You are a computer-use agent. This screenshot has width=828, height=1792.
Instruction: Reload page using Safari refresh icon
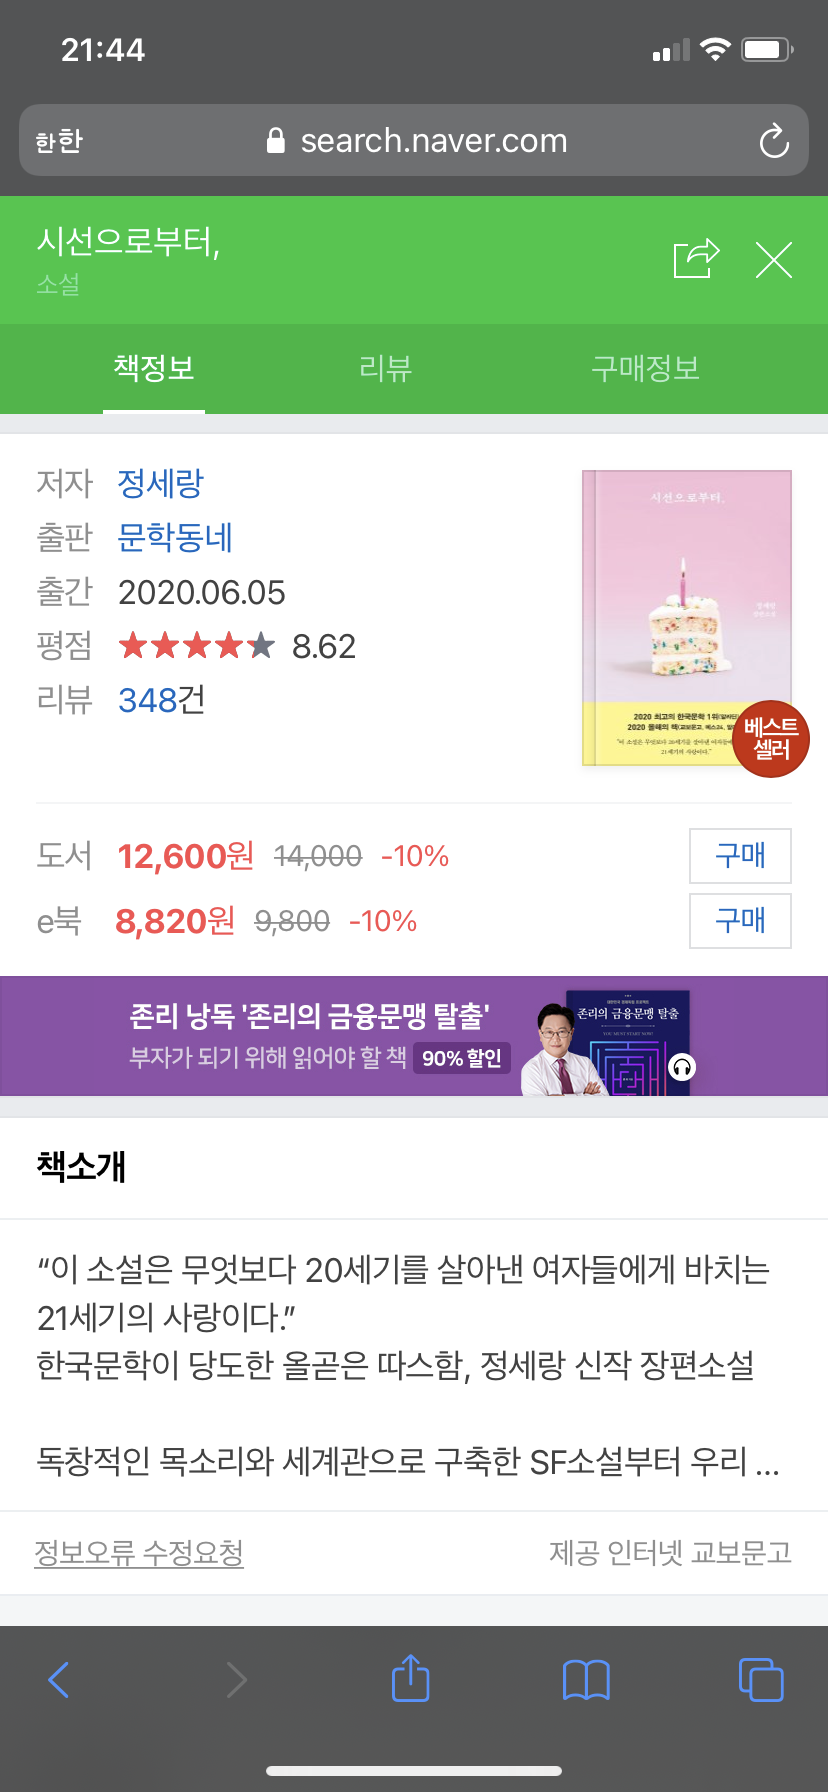(774, 141)
